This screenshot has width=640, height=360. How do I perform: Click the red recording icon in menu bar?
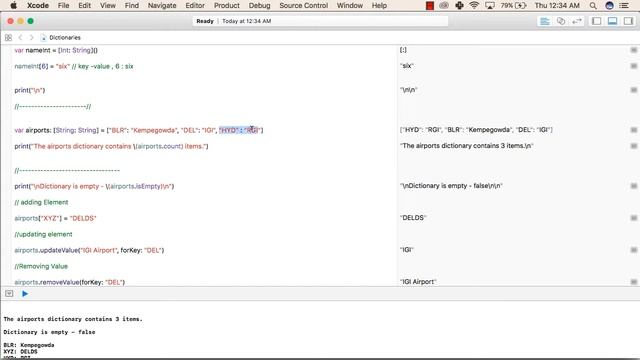tap(430, 5)
